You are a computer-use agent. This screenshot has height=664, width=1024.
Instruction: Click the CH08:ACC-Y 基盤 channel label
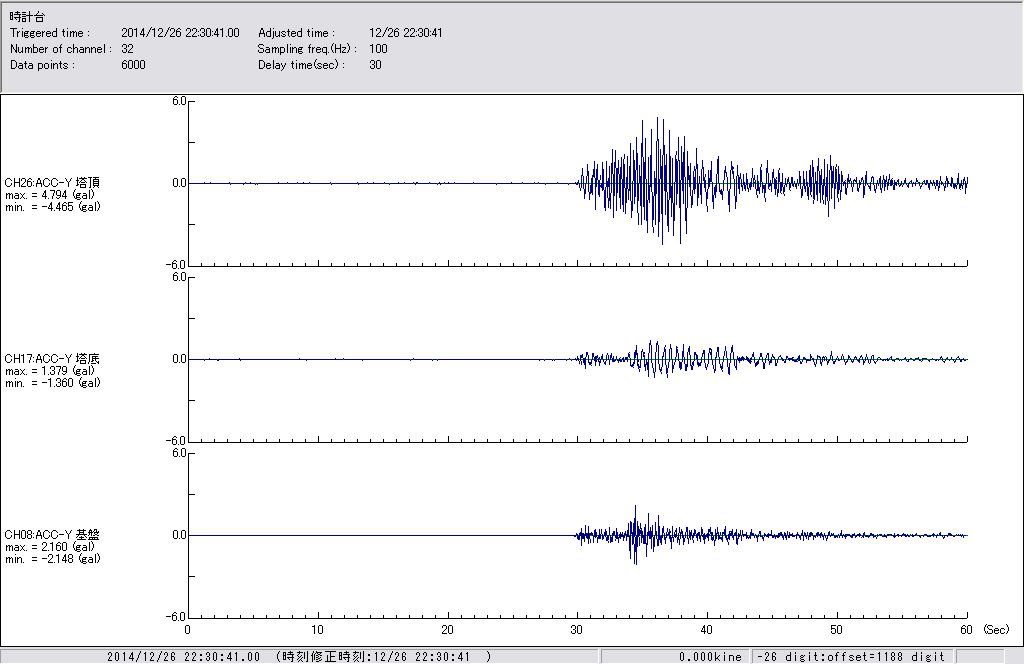[x=52, y=534]
